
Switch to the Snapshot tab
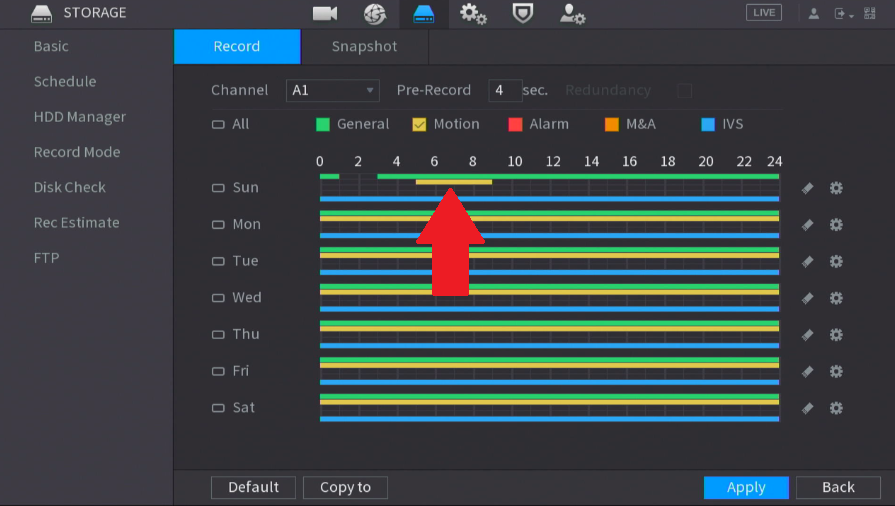pos(364,46)
